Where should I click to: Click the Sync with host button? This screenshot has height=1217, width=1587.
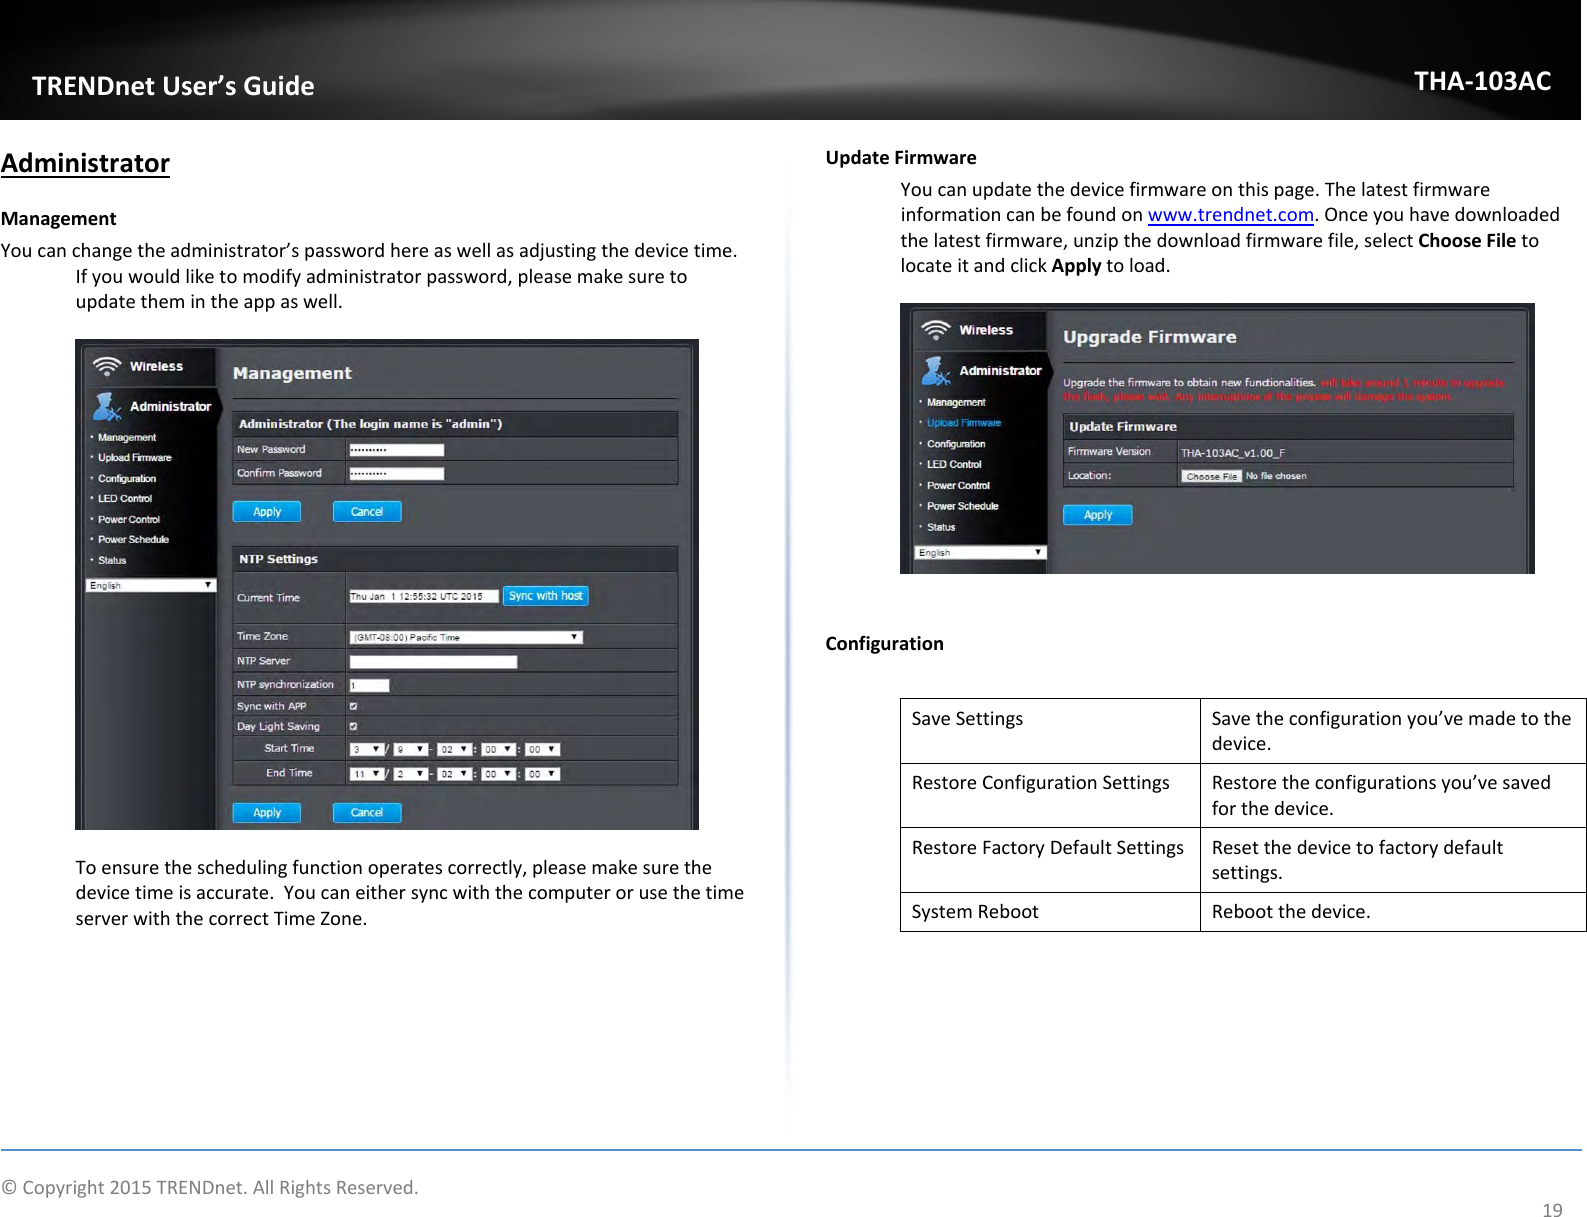tap(545, 596)
